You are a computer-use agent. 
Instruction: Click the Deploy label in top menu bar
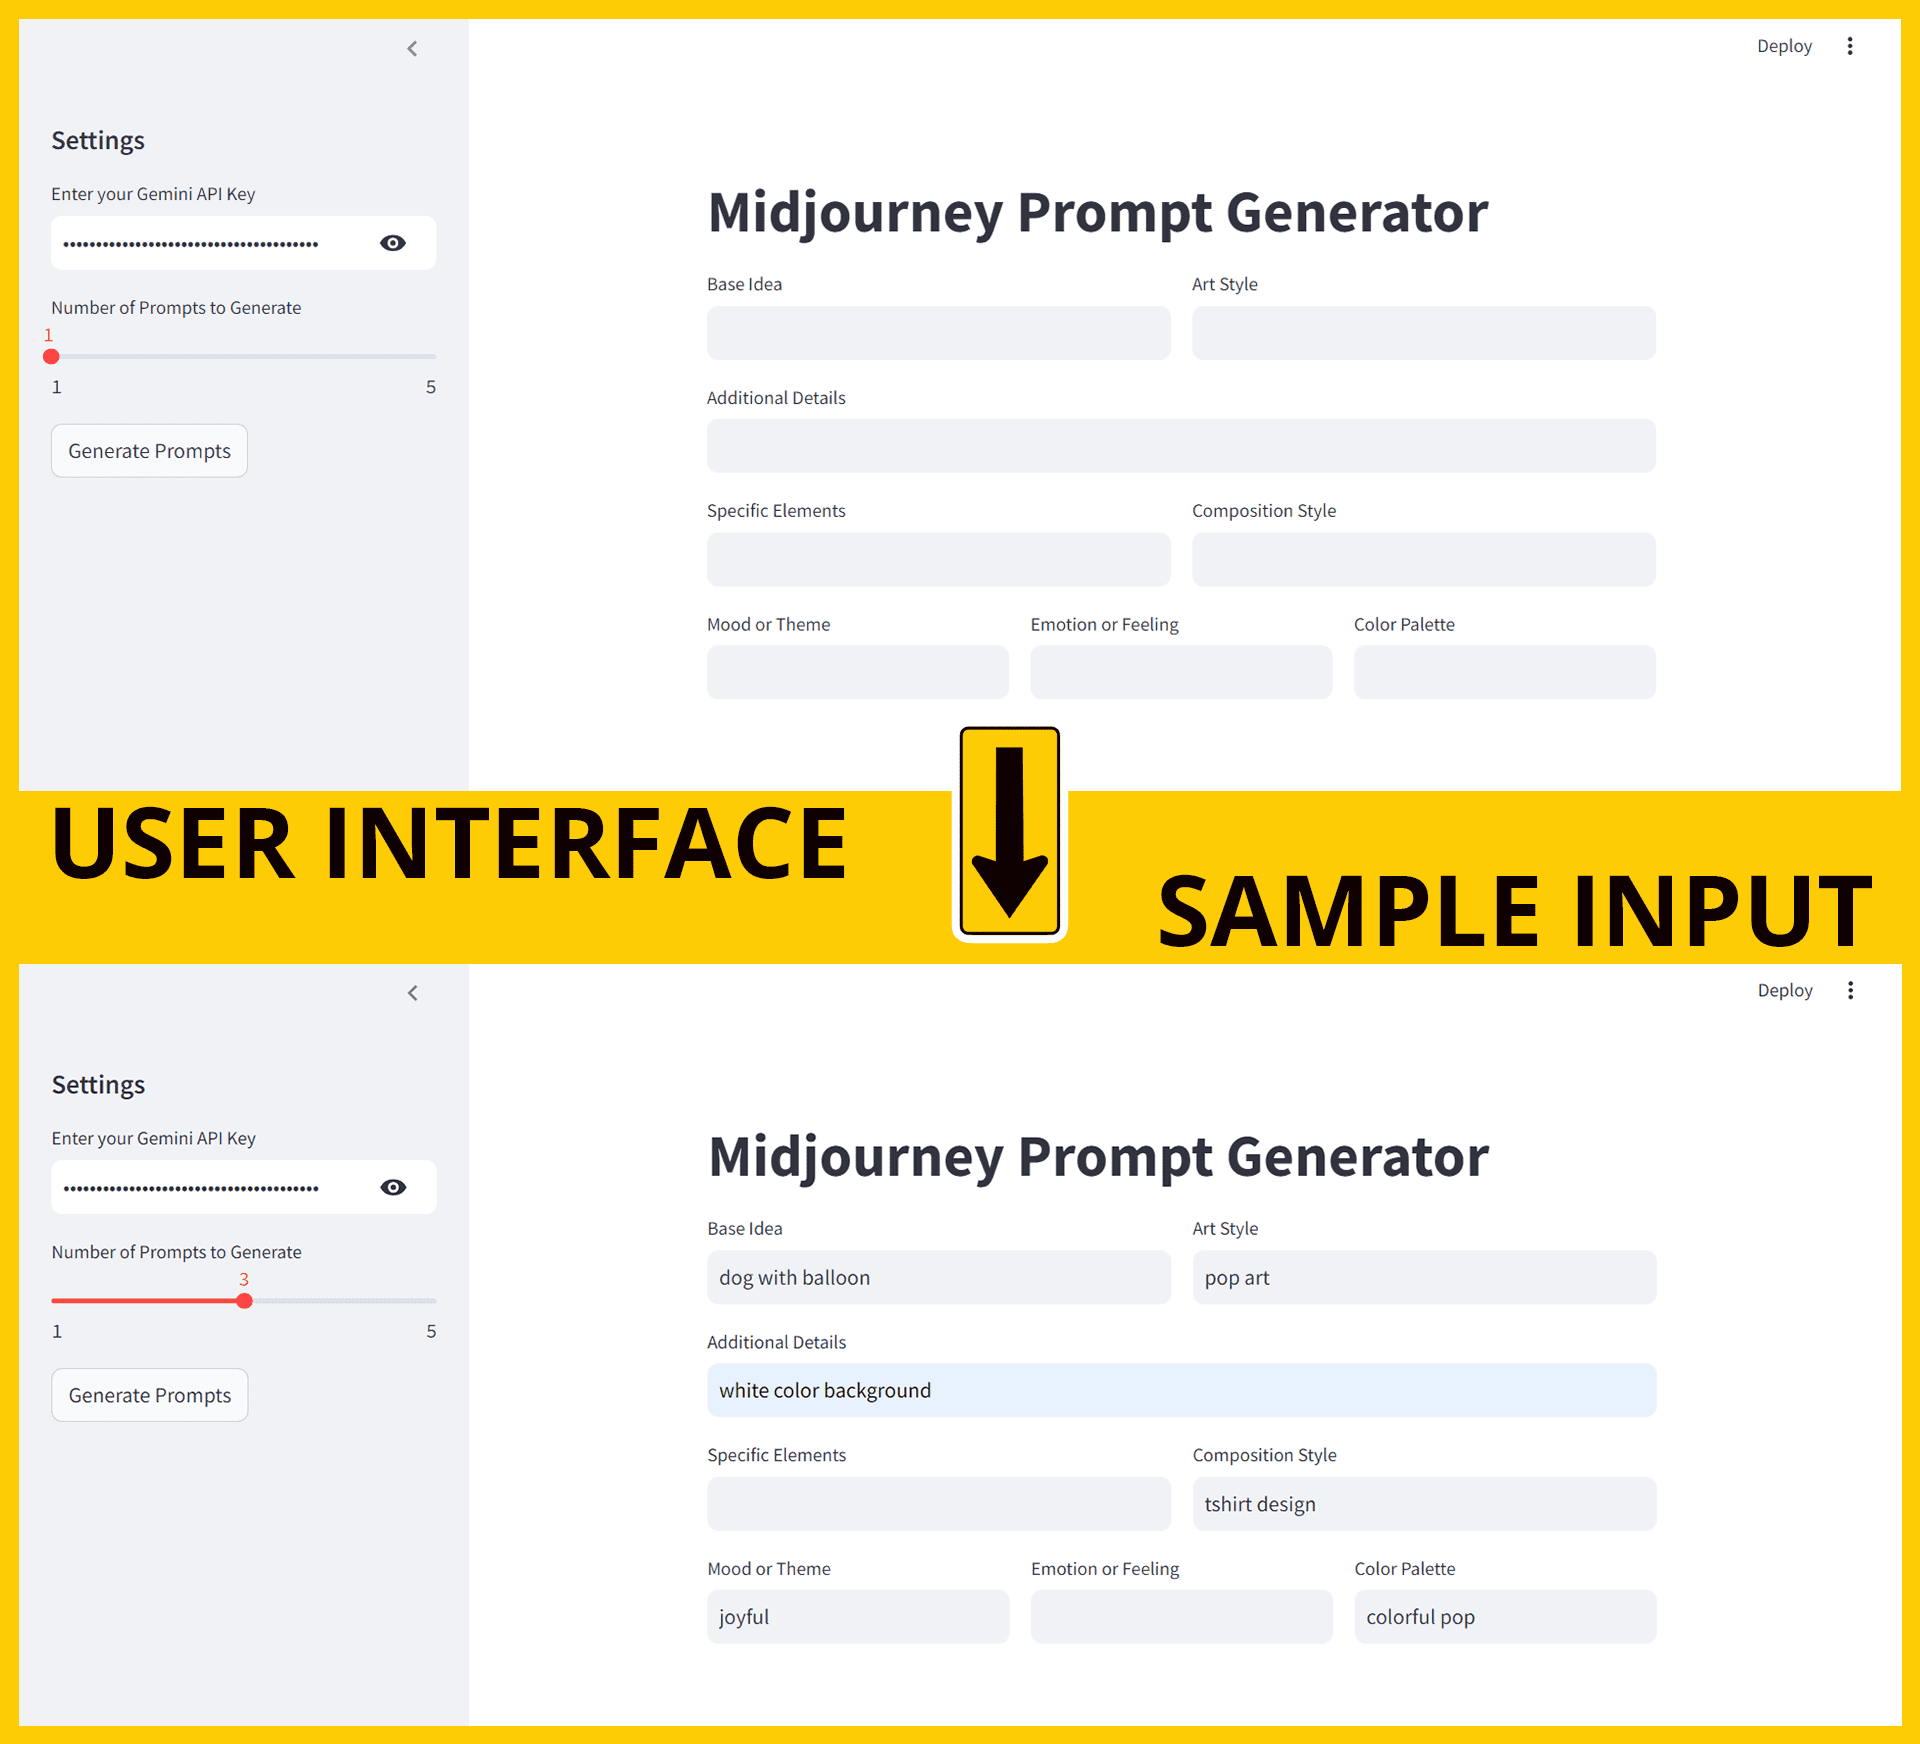1783,47
